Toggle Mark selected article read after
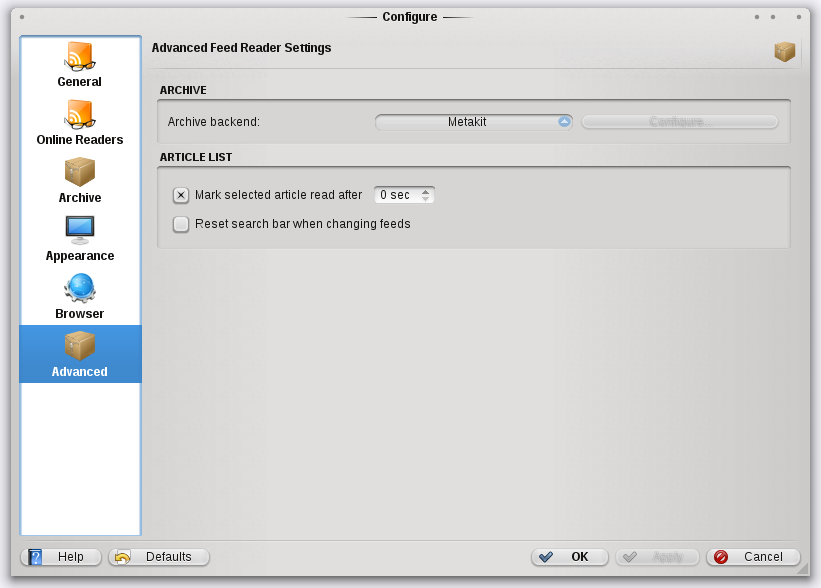Image resolution: width=821 pixels, height=588 pixels. click(x=181, y=195)
